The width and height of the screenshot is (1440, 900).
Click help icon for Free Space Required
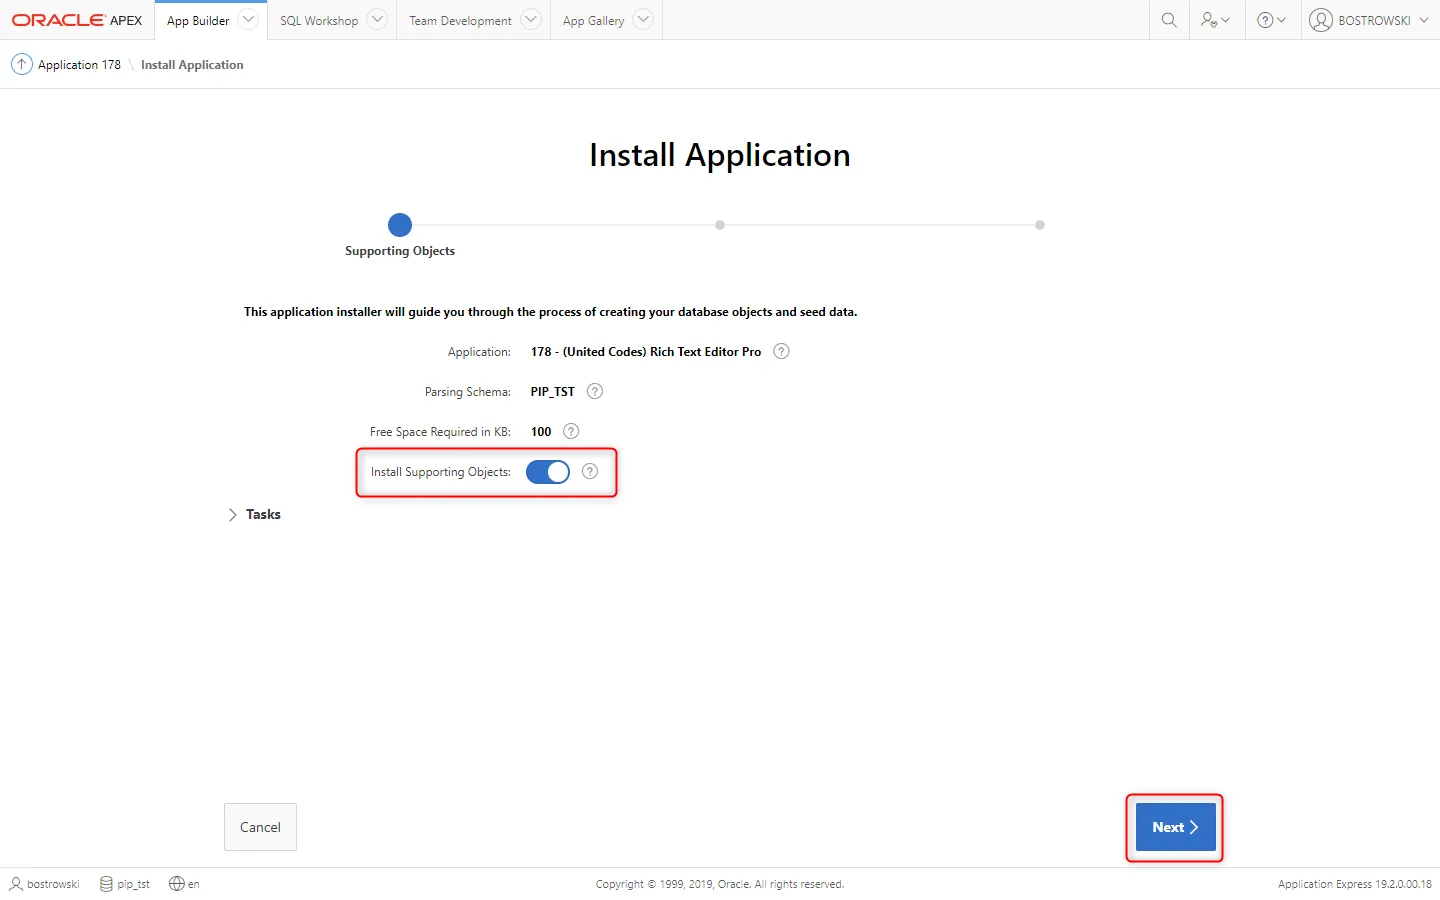[x=571, y=431]
